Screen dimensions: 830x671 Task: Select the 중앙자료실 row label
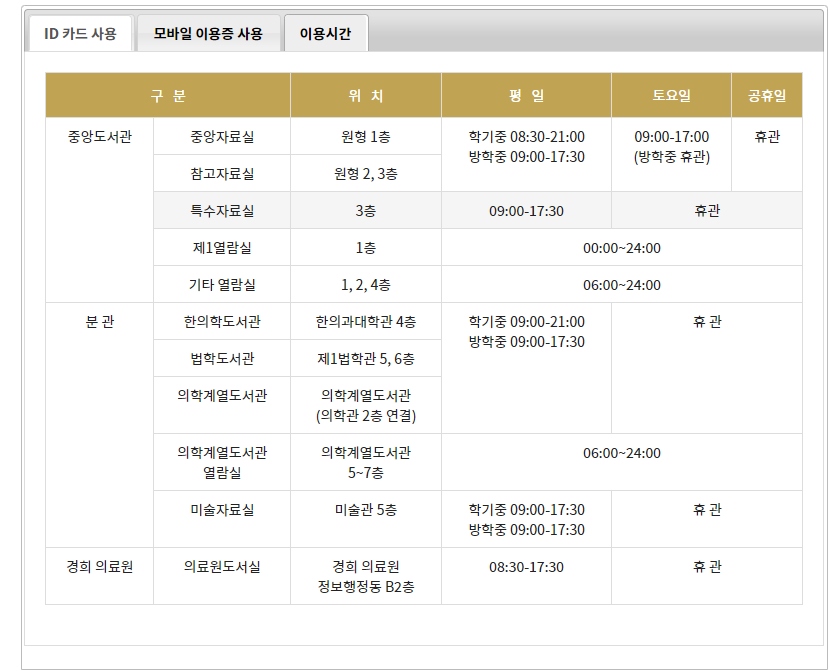tap(222, 137)
